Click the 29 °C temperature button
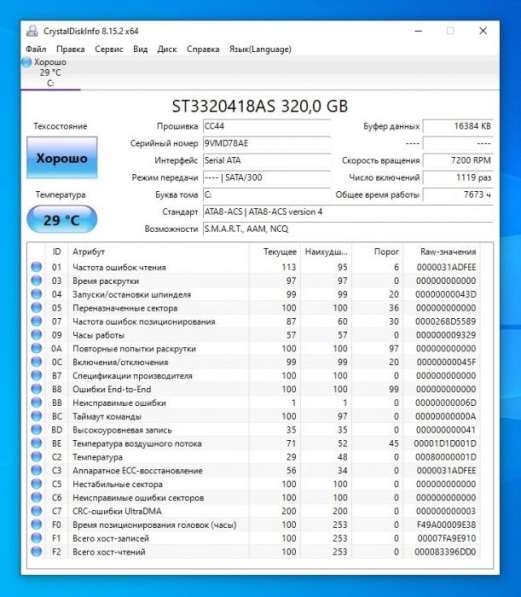521x597 pixels. pyautogui.click(x=62, y=219)
